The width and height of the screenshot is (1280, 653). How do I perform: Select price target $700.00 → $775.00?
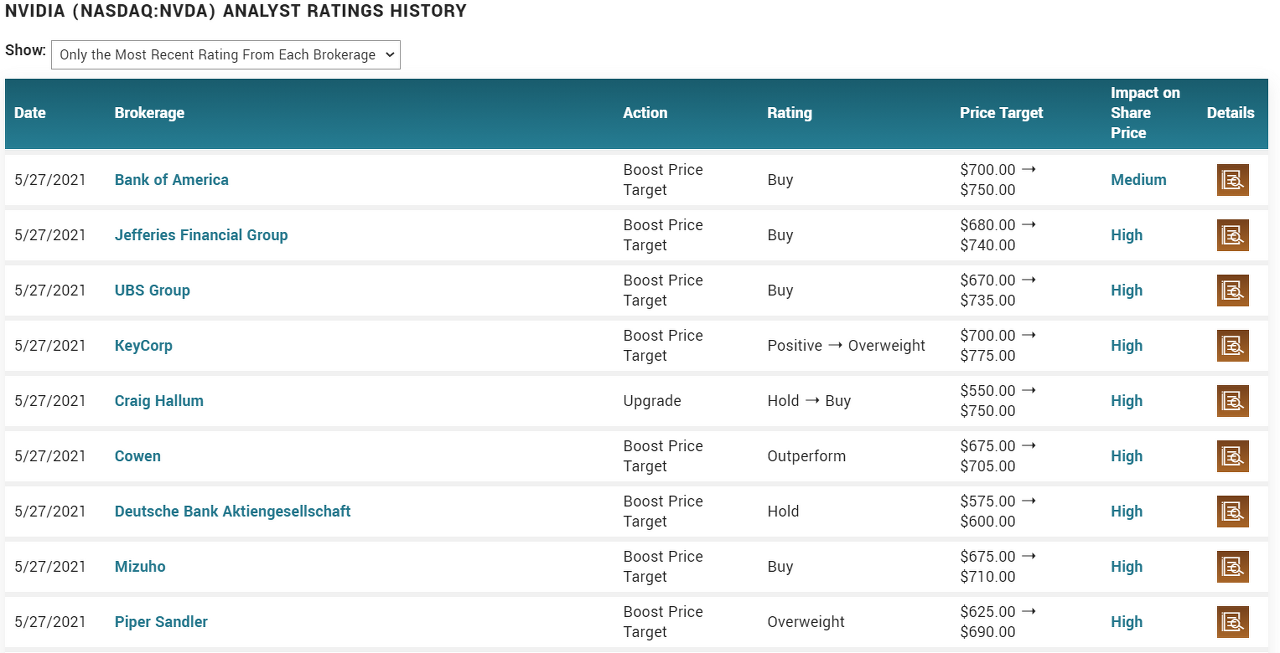click(x=998, y=346)
